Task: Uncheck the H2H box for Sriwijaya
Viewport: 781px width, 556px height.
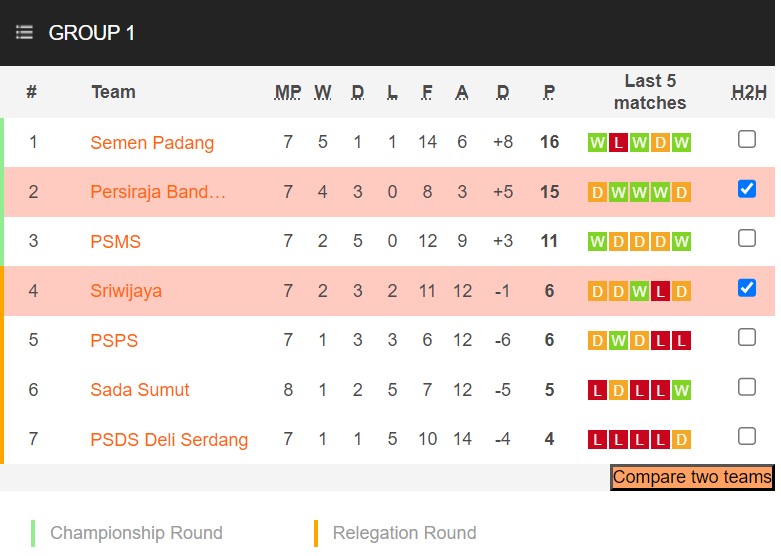Action: 747,287
